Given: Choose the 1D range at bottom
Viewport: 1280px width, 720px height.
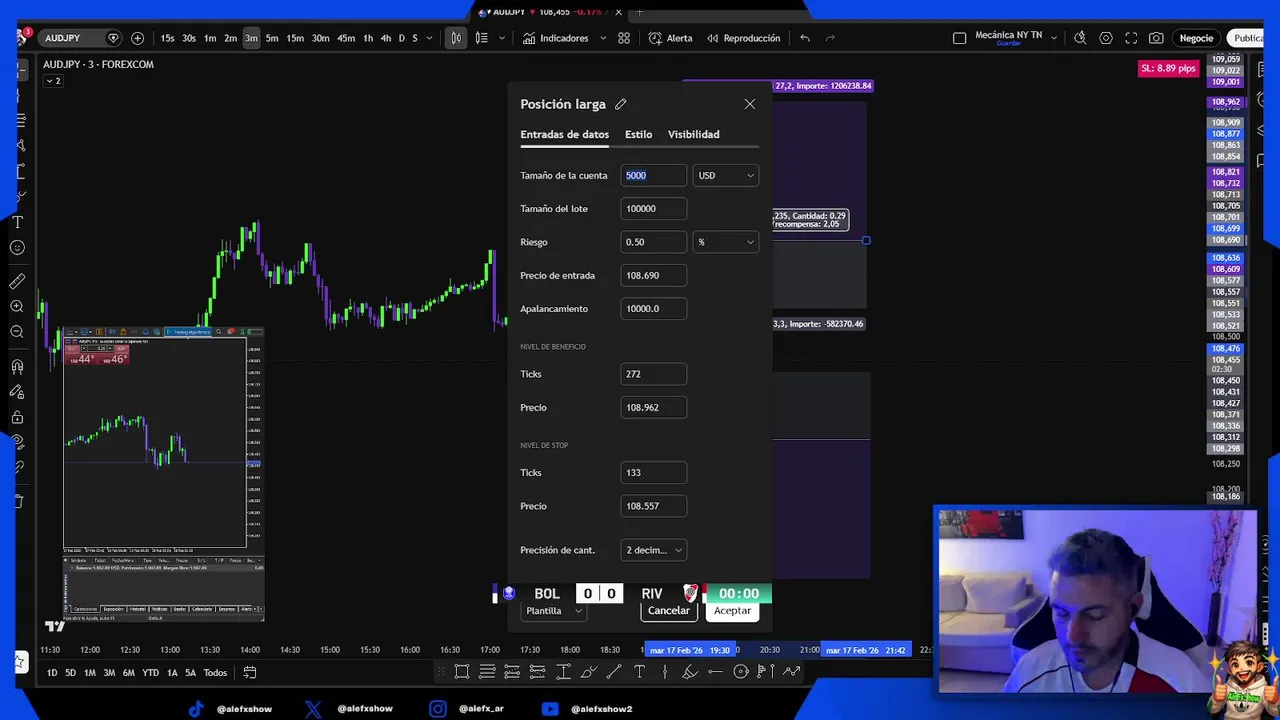Looking at the screenshot, I should pyautogui.click(x=52, y=673).
